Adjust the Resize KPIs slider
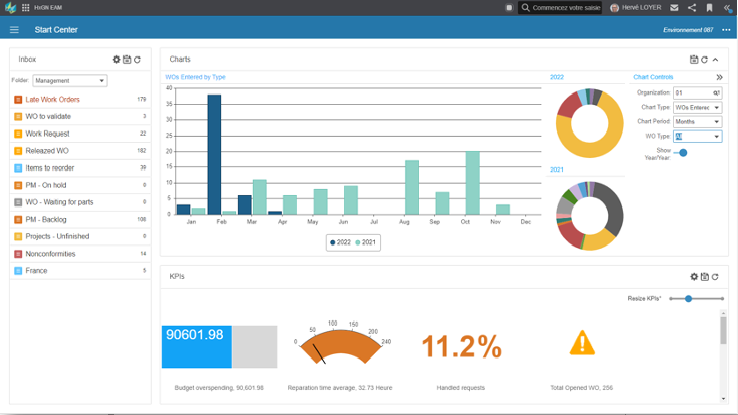 pyautogui.click(x=689, y=299)
